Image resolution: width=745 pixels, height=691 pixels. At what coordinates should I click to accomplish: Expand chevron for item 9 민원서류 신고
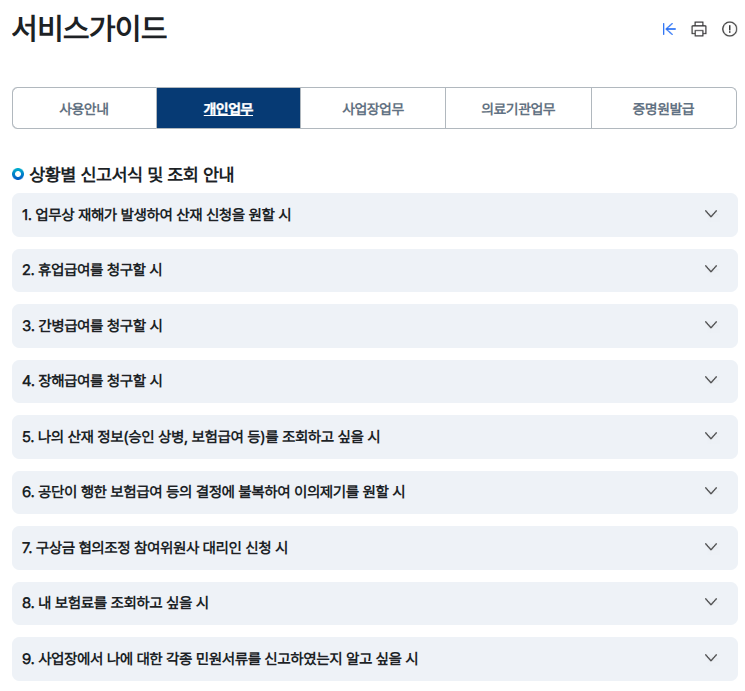pos(711,658)
